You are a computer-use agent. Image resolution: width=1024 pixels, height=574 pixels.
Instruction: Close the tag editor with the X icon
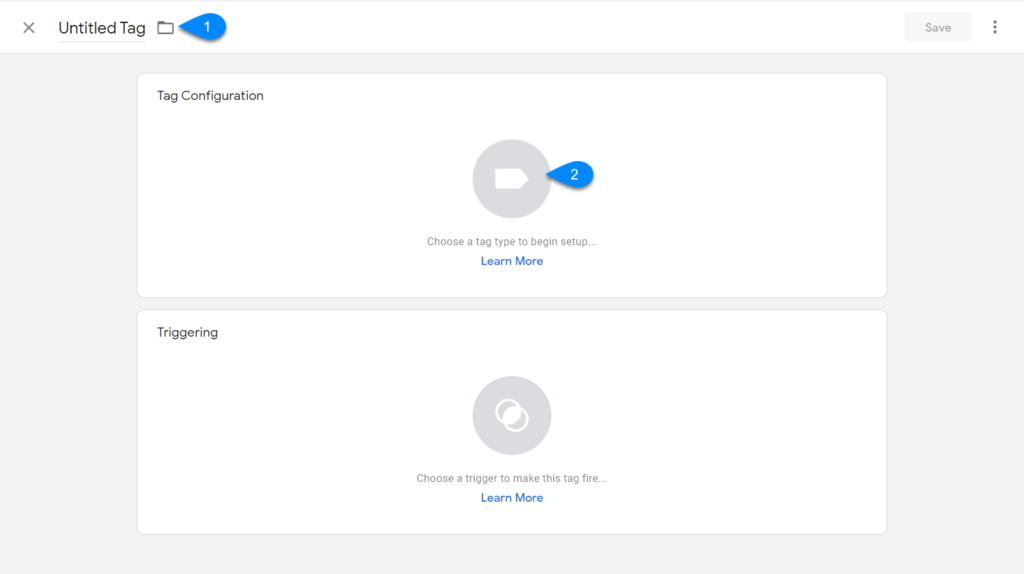[29, 28]
